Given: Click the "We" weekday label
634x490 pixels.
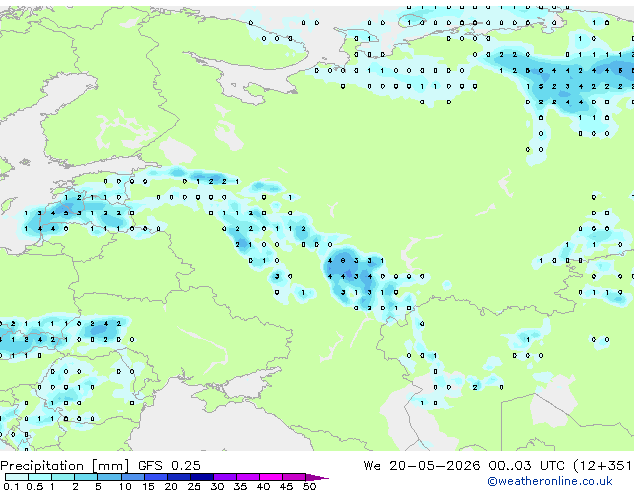Looking at the screenshot, I should (x=372, y=466).
